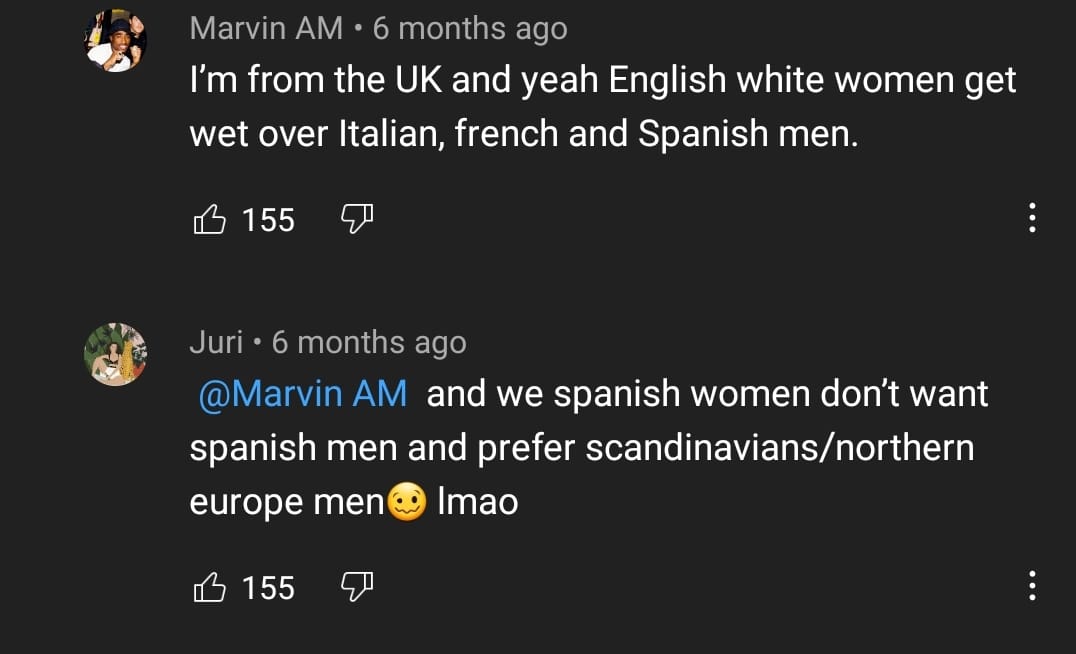The image size is (1076, 654).
Task: Open three-dot options for Marvin AM's comment
Action: (1032, 218)
